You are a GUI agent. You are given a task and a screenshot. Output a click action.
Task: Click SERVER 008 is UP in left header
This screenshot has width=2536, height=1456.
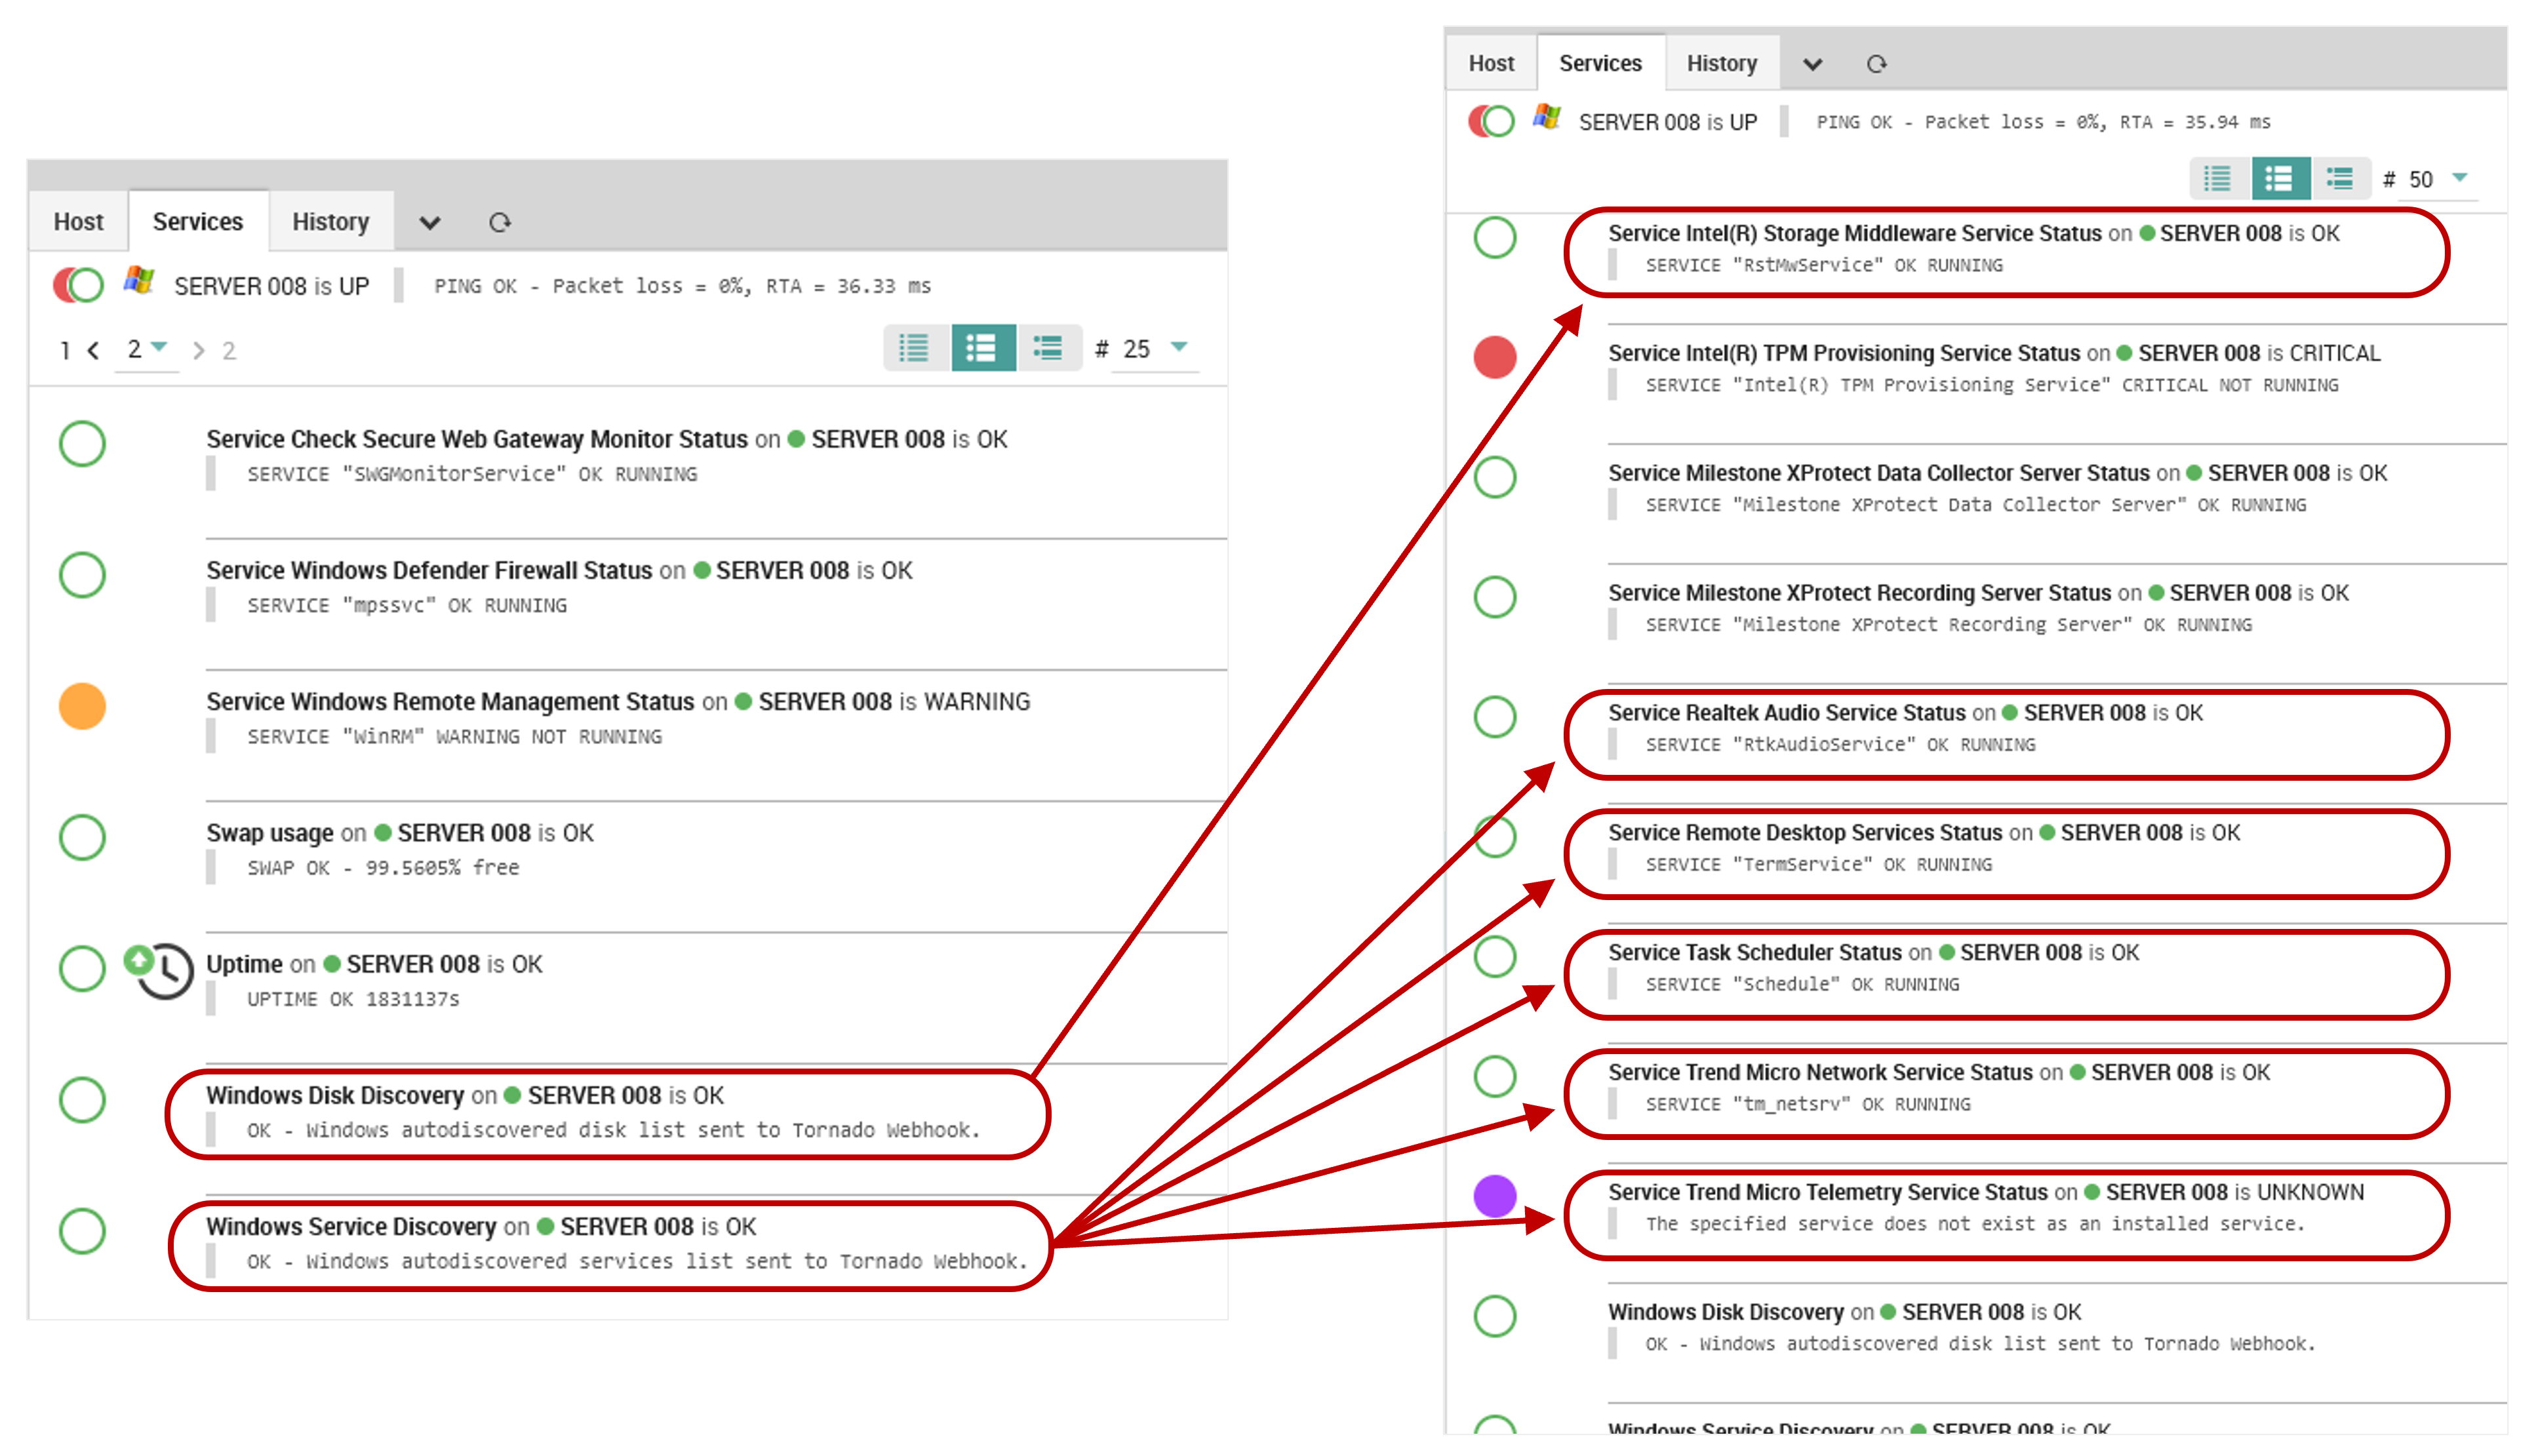click(x=272, y=286)
